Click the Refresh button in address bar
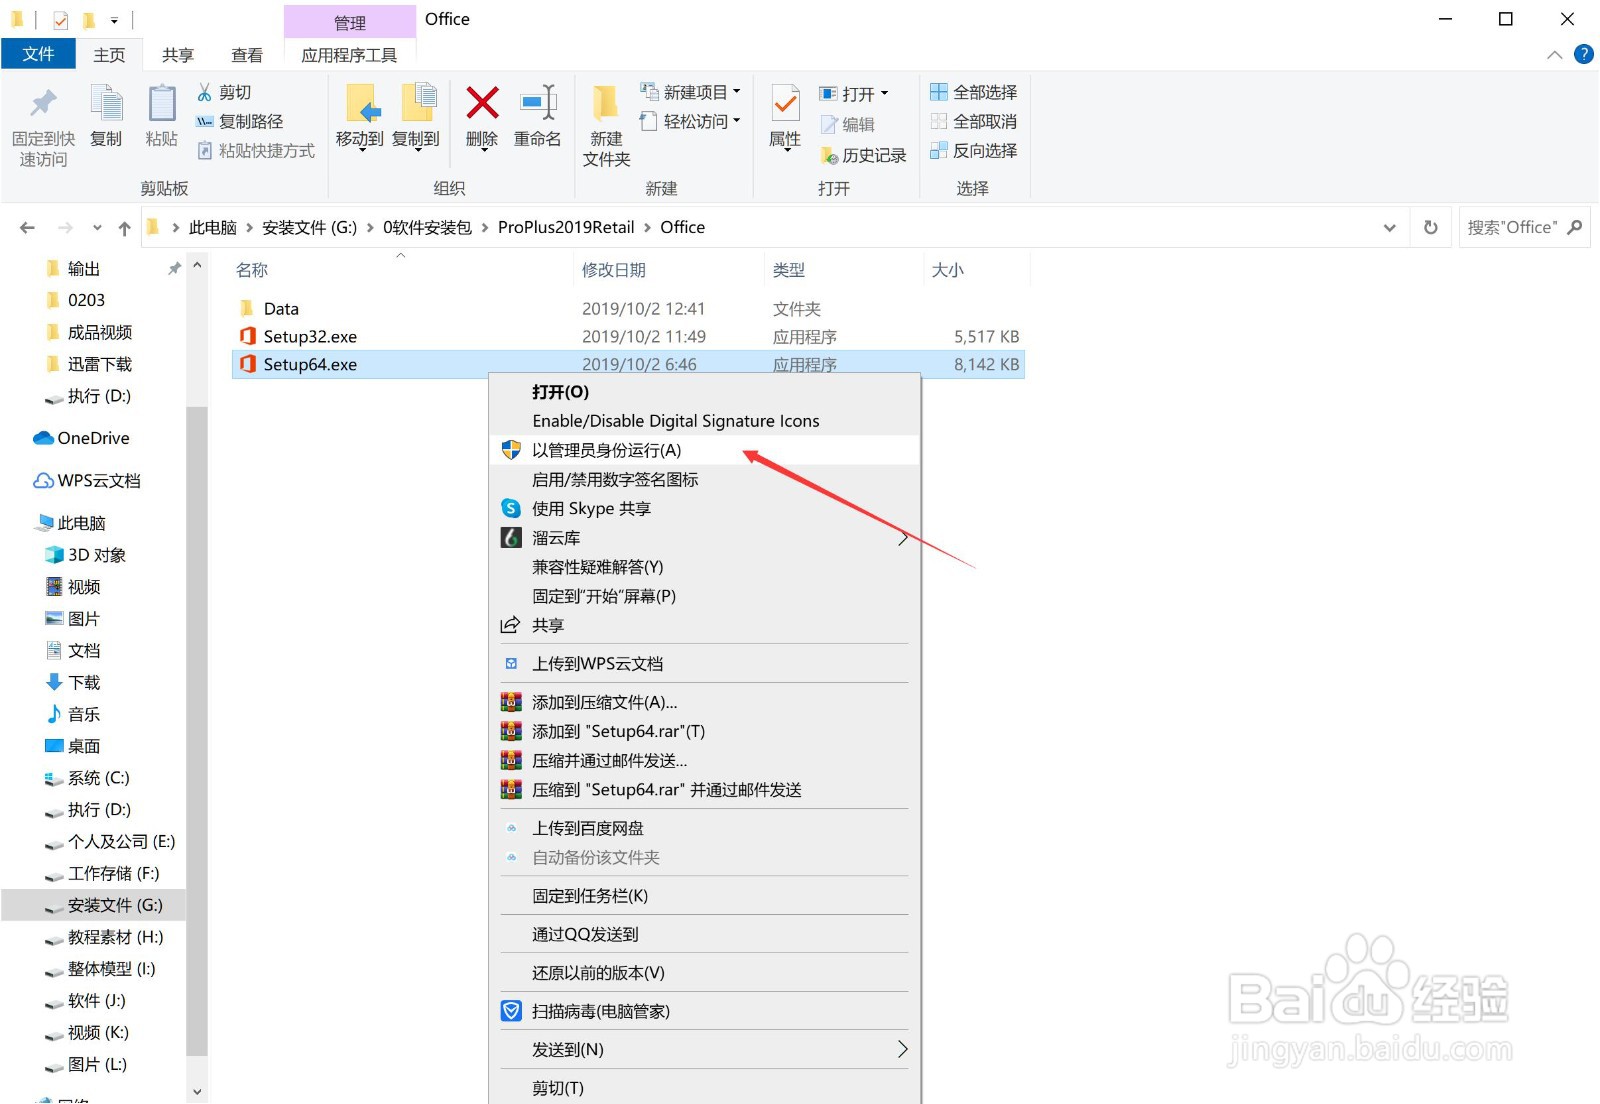The width and height of the screenshot is (1600, 1104). pyautogui.click(x=1430, y=227)
